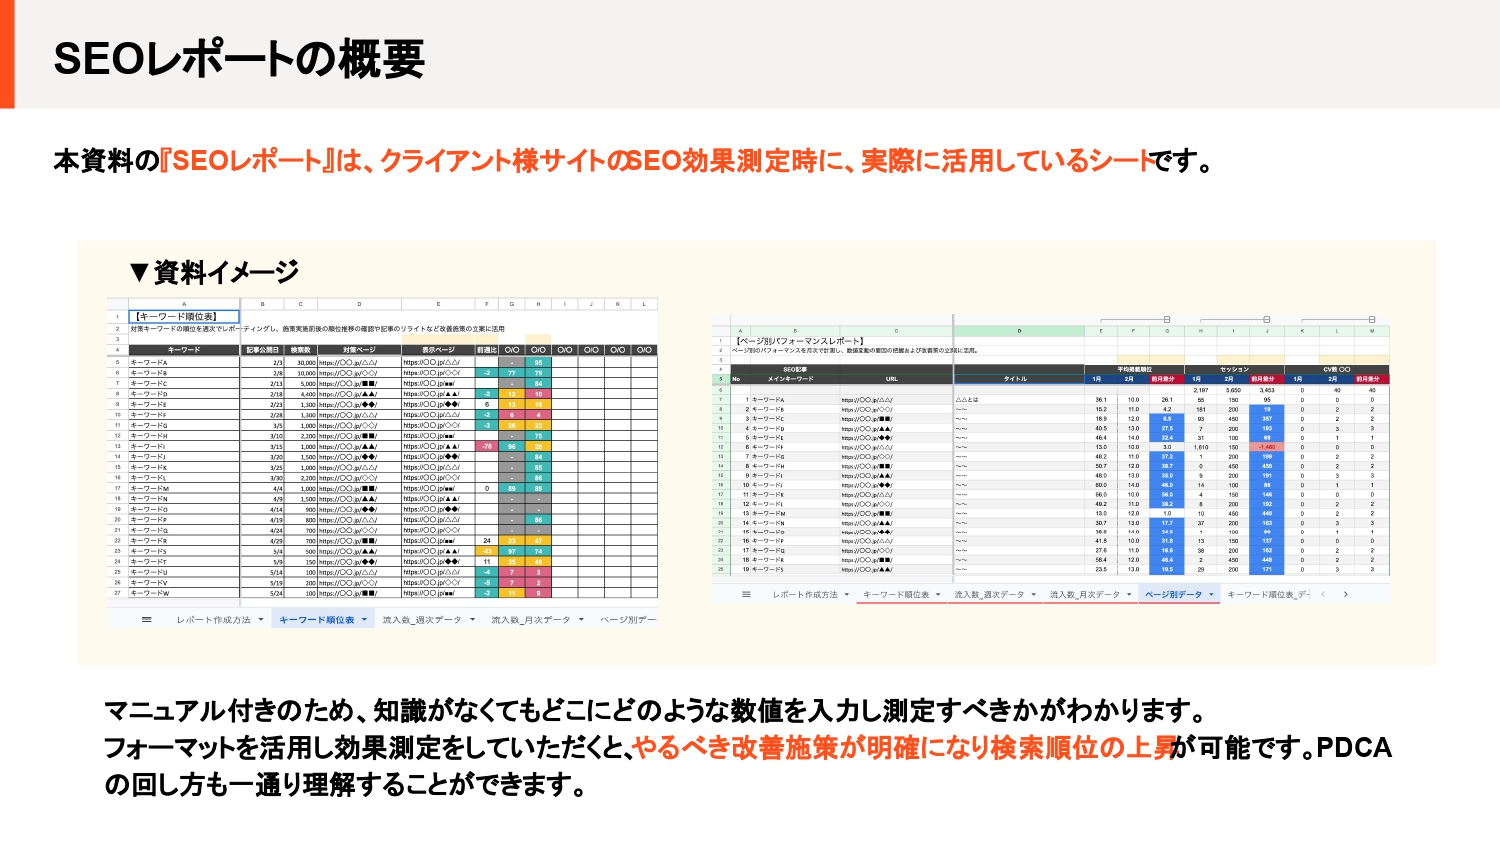Viewport: 1500px width, 844px height.
Task: Click ▼資料イメージ heading
Action: (x=215, y=272)
